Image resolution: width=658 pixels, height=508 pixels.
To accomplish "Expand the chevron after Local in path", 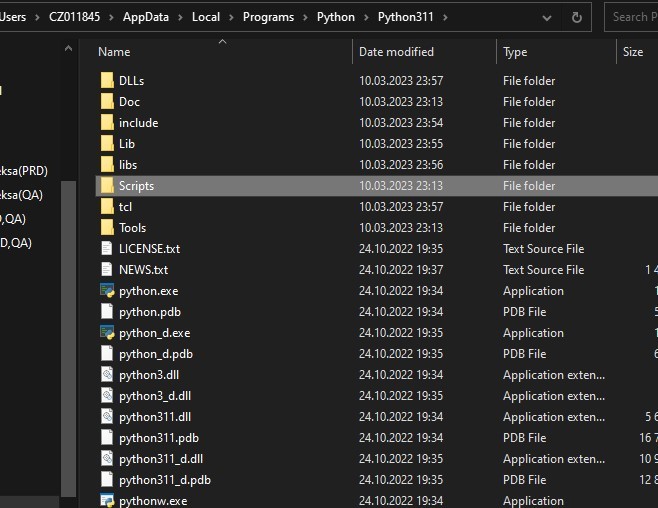I will tap(231, 18).
